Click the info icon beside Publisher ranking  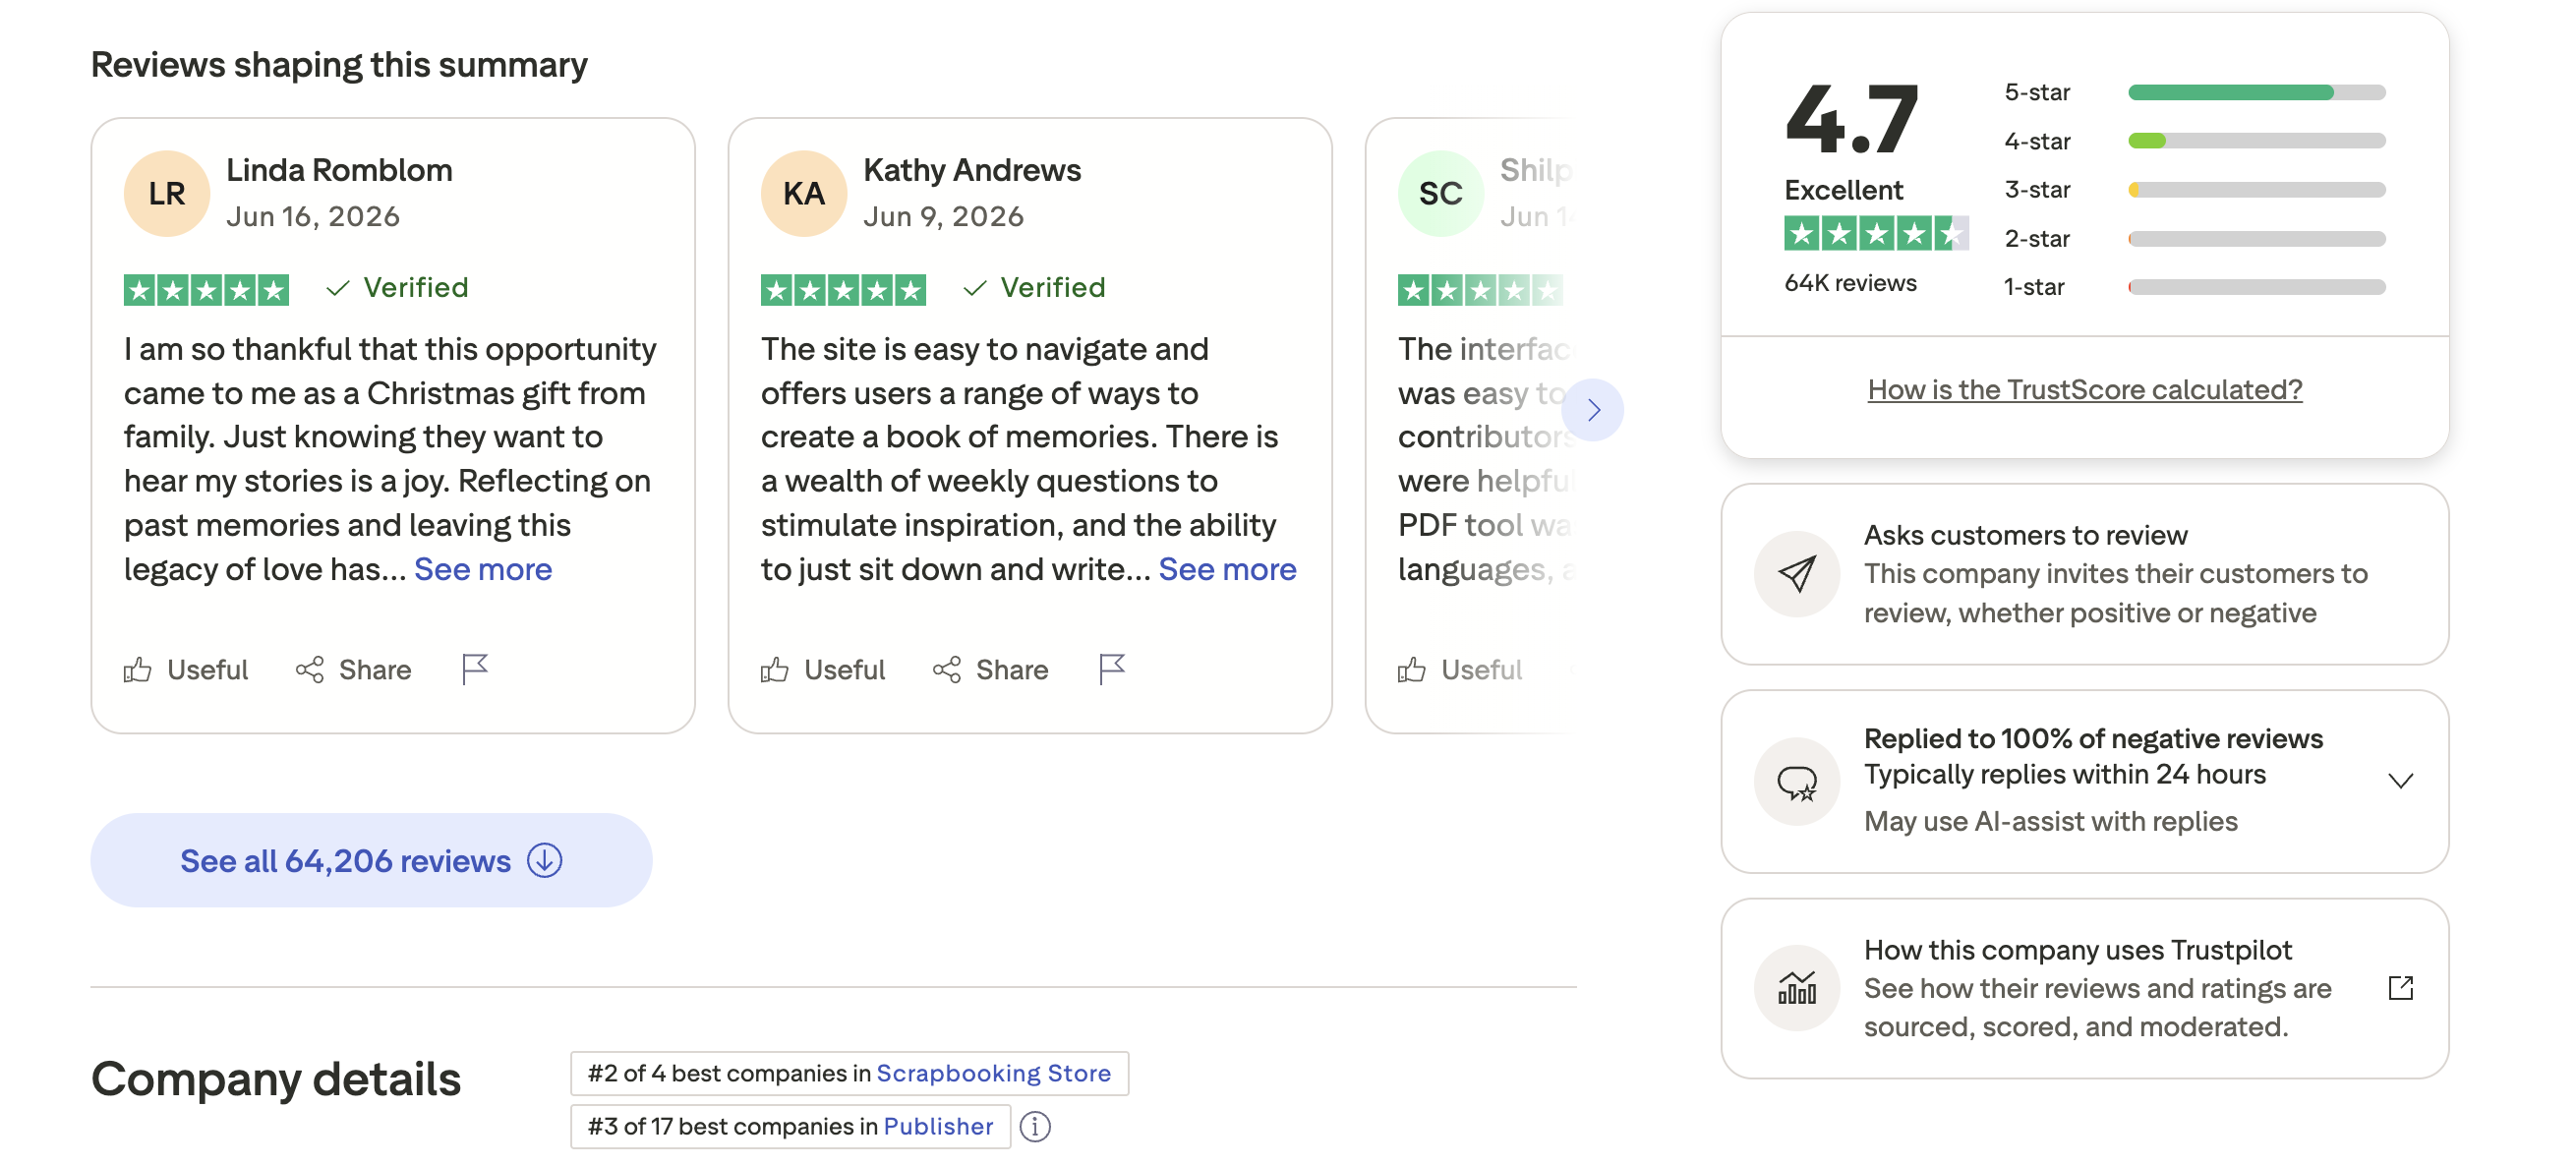pyautogui.click(x=1035, y=1126)
